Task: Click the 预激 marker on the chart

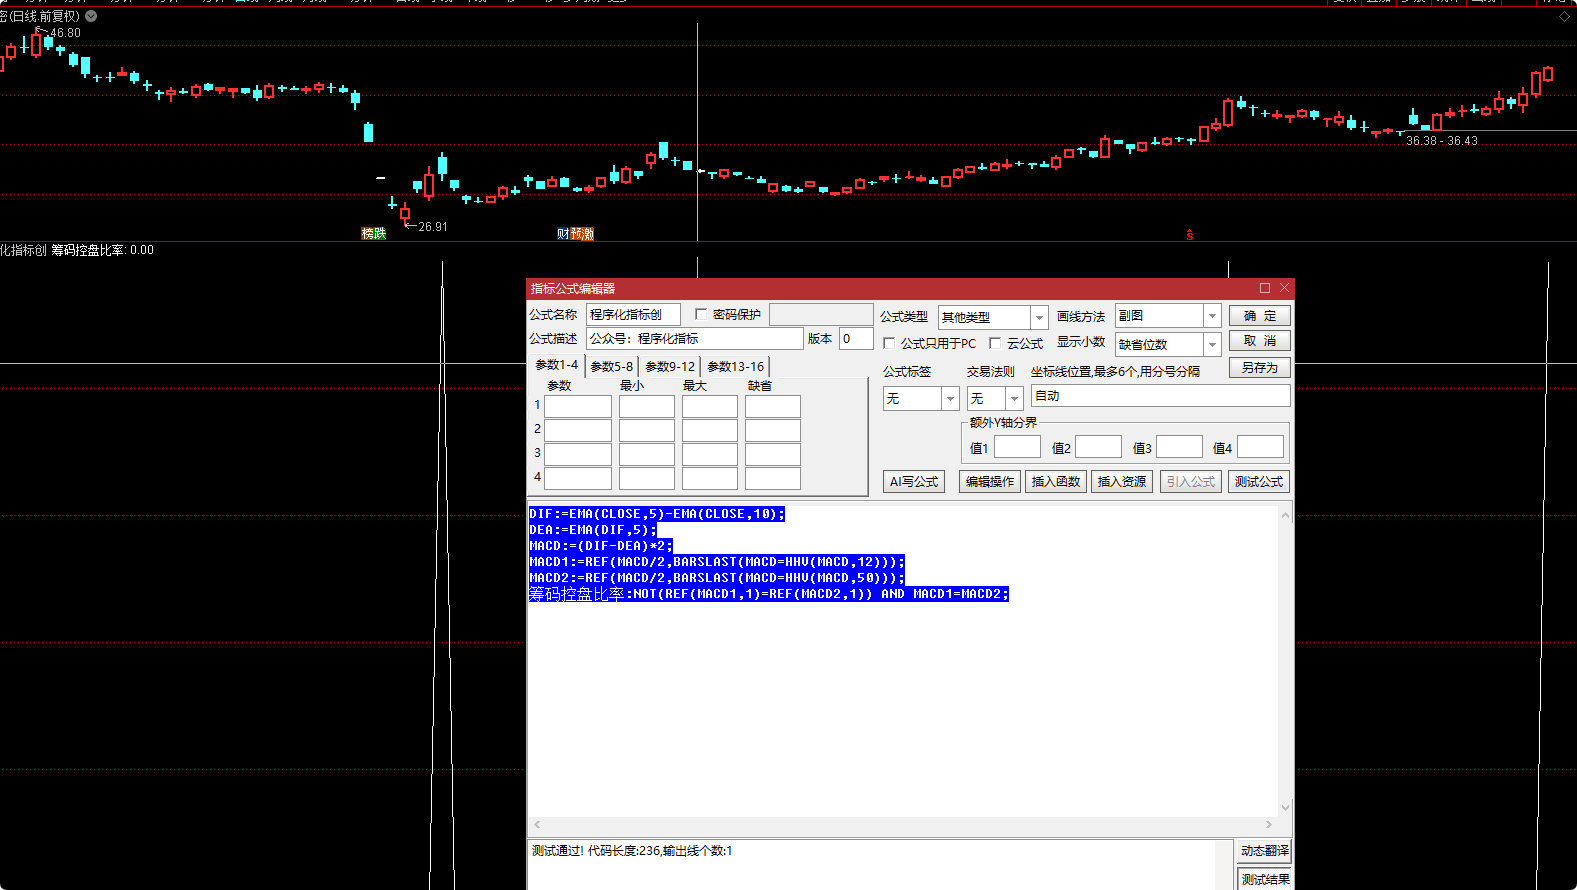Action: pyautogui.click(x=582, y=234)
